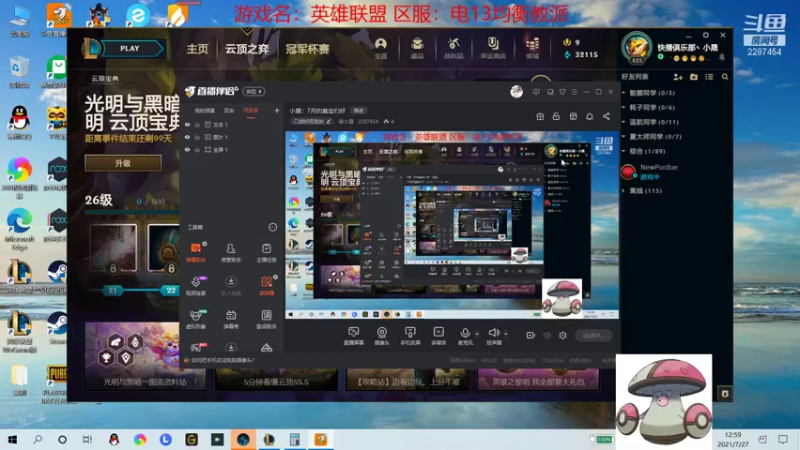Collapse the 综合 (1/89) friend group
The image size is (800, 450).
point(623,151)
